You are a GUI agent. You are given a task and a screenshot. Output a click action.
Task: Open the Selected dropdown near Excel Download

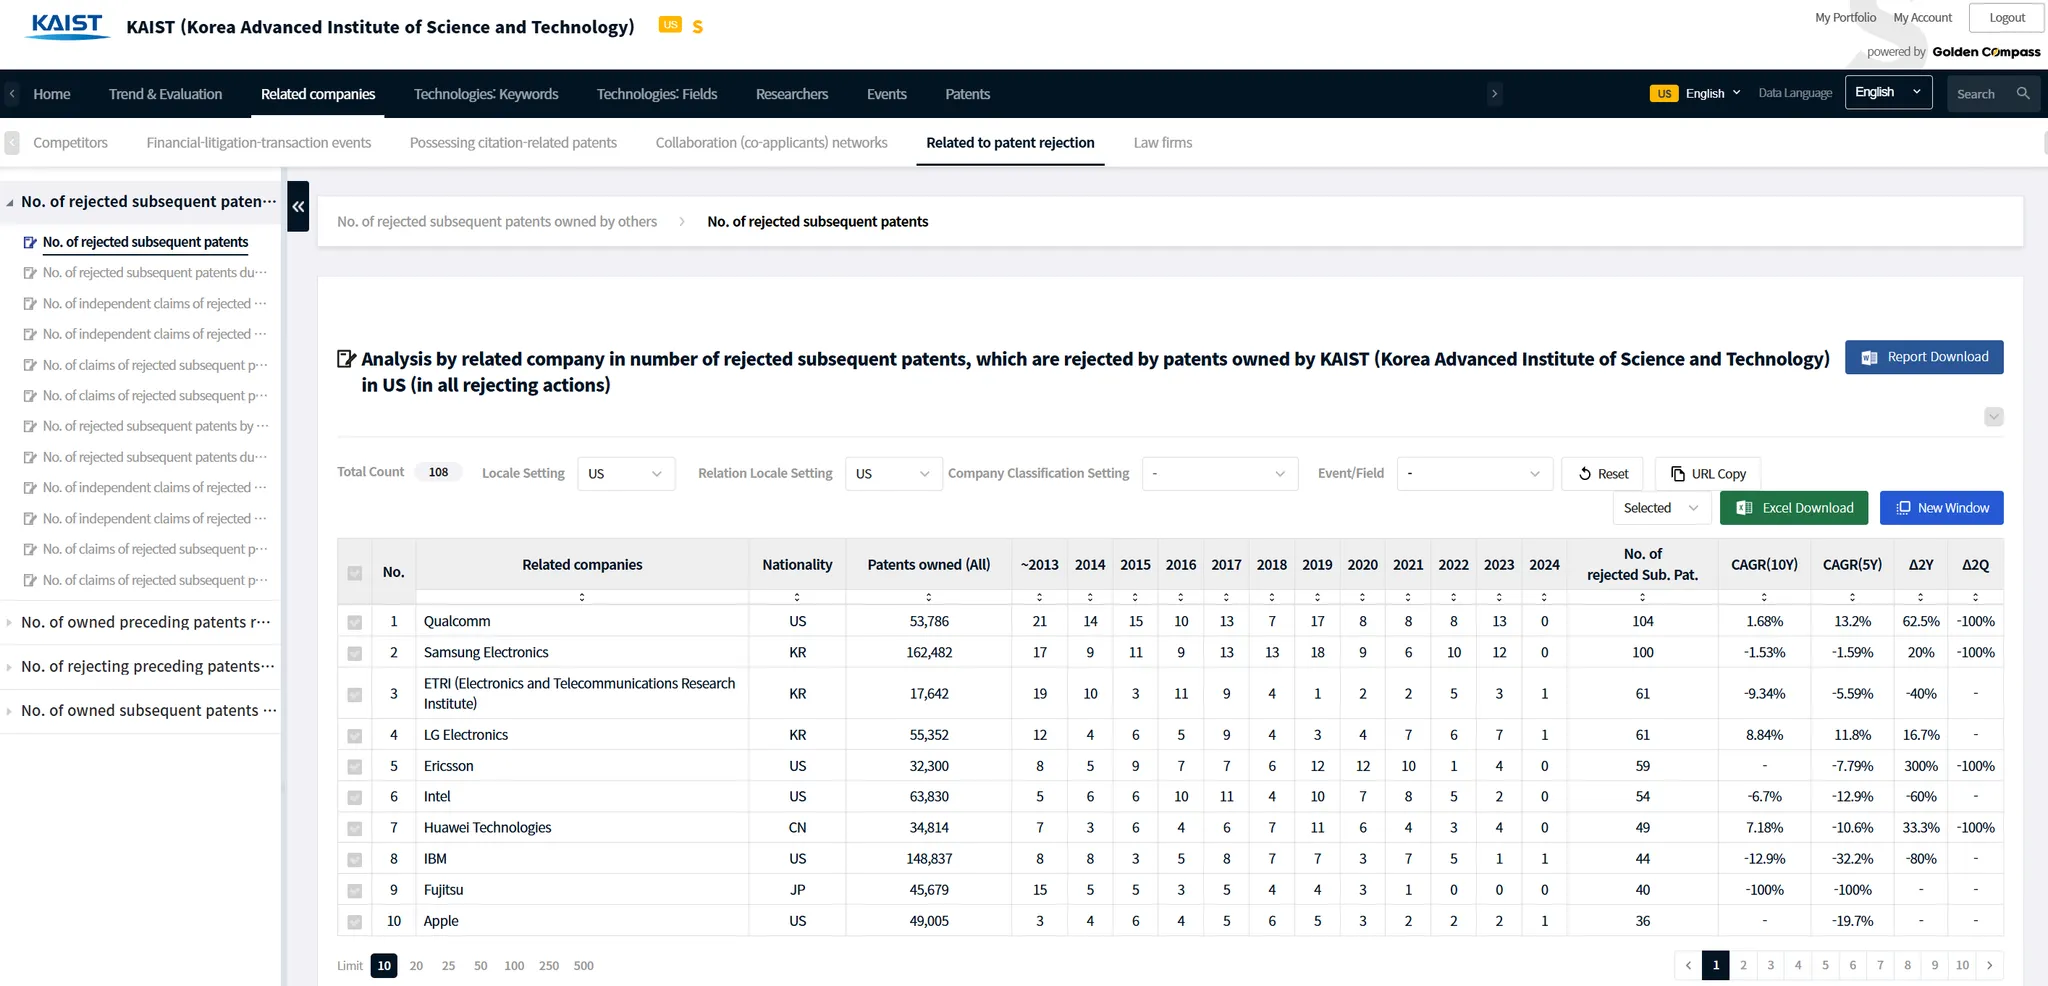(x=1661, y=508)
